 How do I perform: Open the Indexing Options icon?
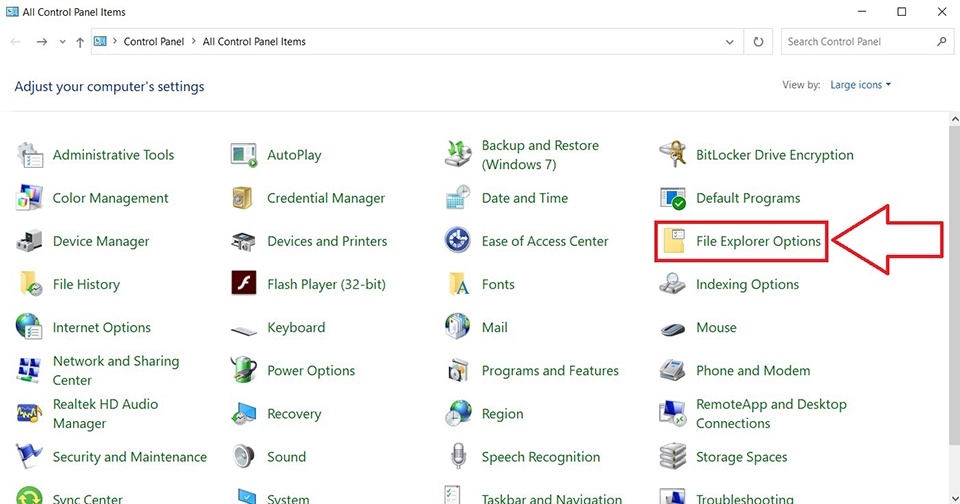(x=672, y=284)
